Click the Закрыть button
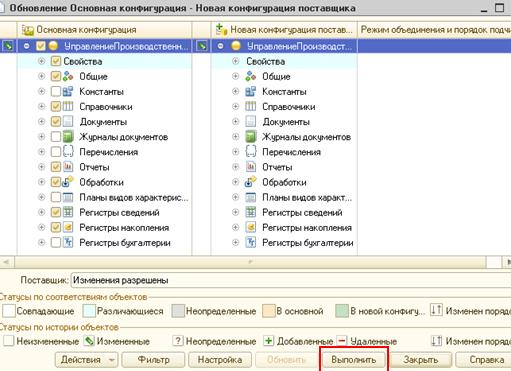Screen dimensions: 511x371 (x=421, y=360)
